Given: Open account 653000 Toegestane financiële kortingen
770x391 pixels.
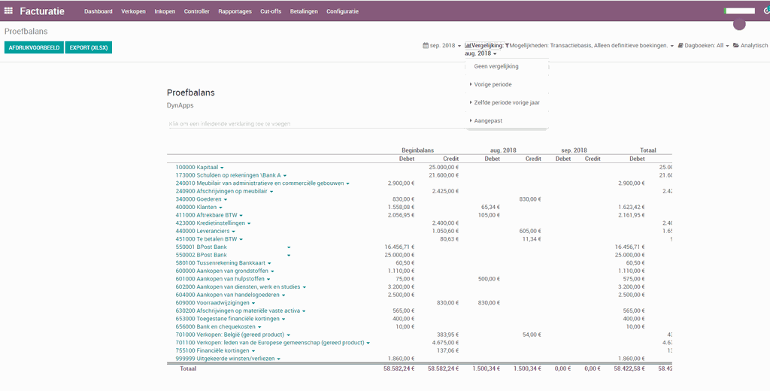Looking at the screenshot, I should 230,319.
